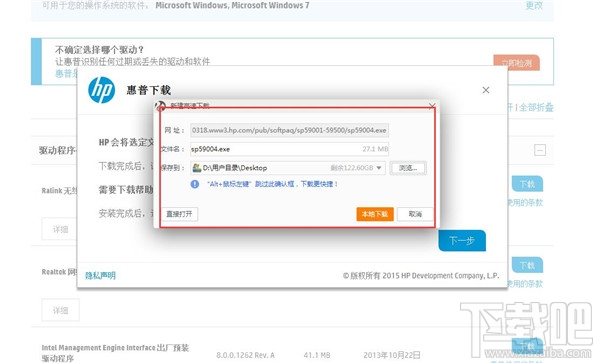This screenshot has width=600, height=363.
Task: Click the download manager logo in title bar
Action: click(160, 106)
